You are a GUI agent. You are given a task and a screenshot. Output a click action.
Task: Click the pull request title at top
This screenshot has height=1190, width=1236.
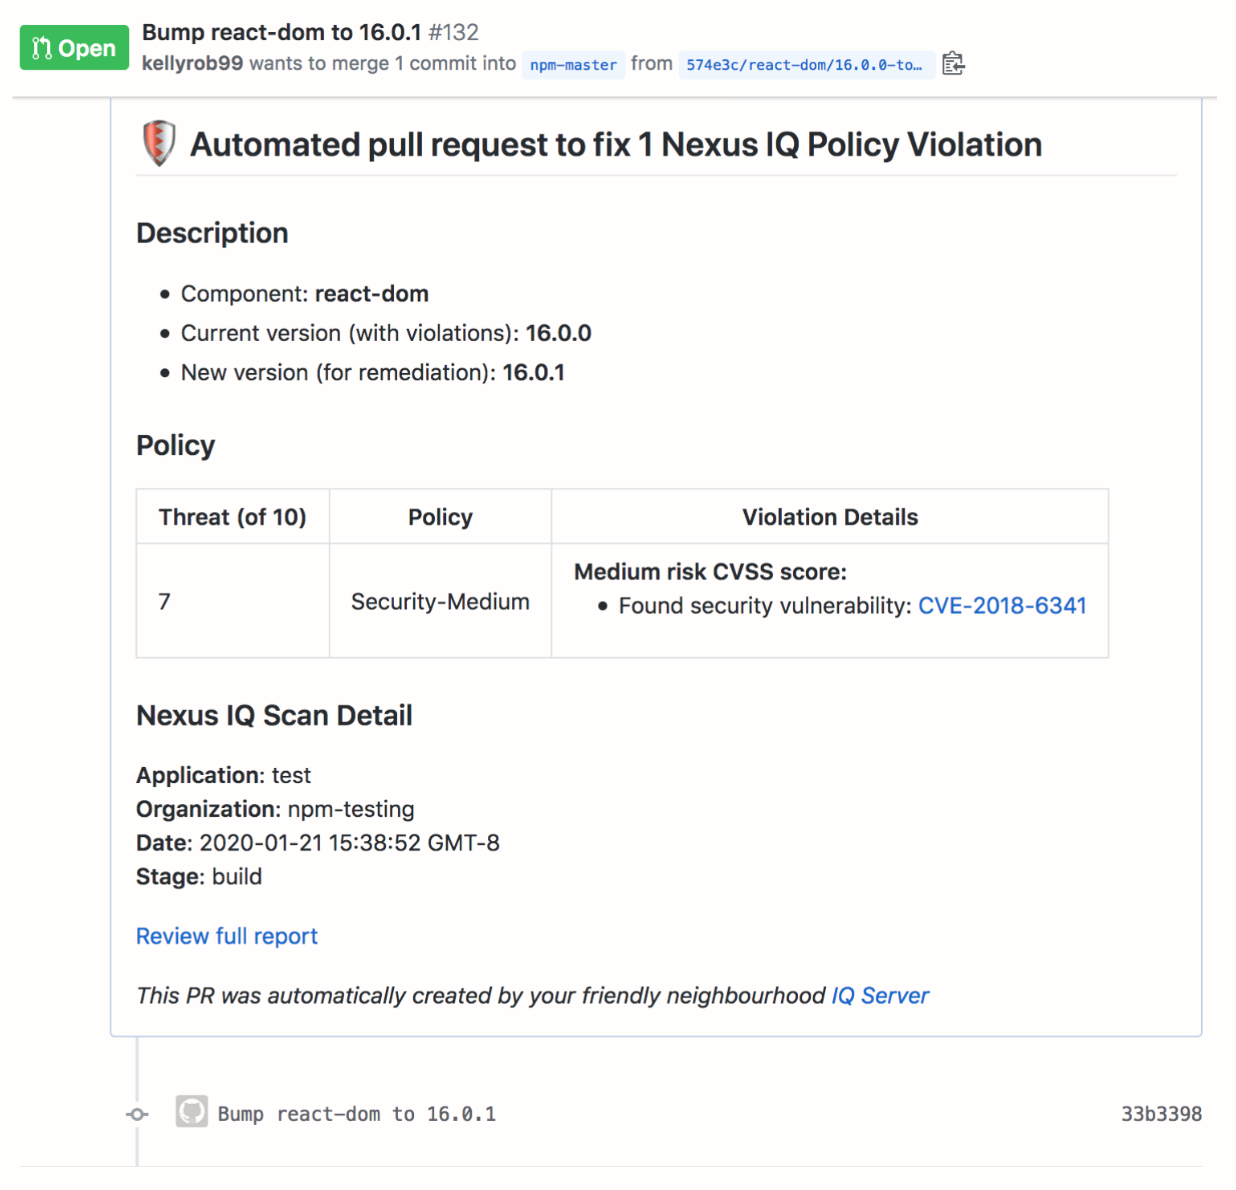[x=281, y=32]
